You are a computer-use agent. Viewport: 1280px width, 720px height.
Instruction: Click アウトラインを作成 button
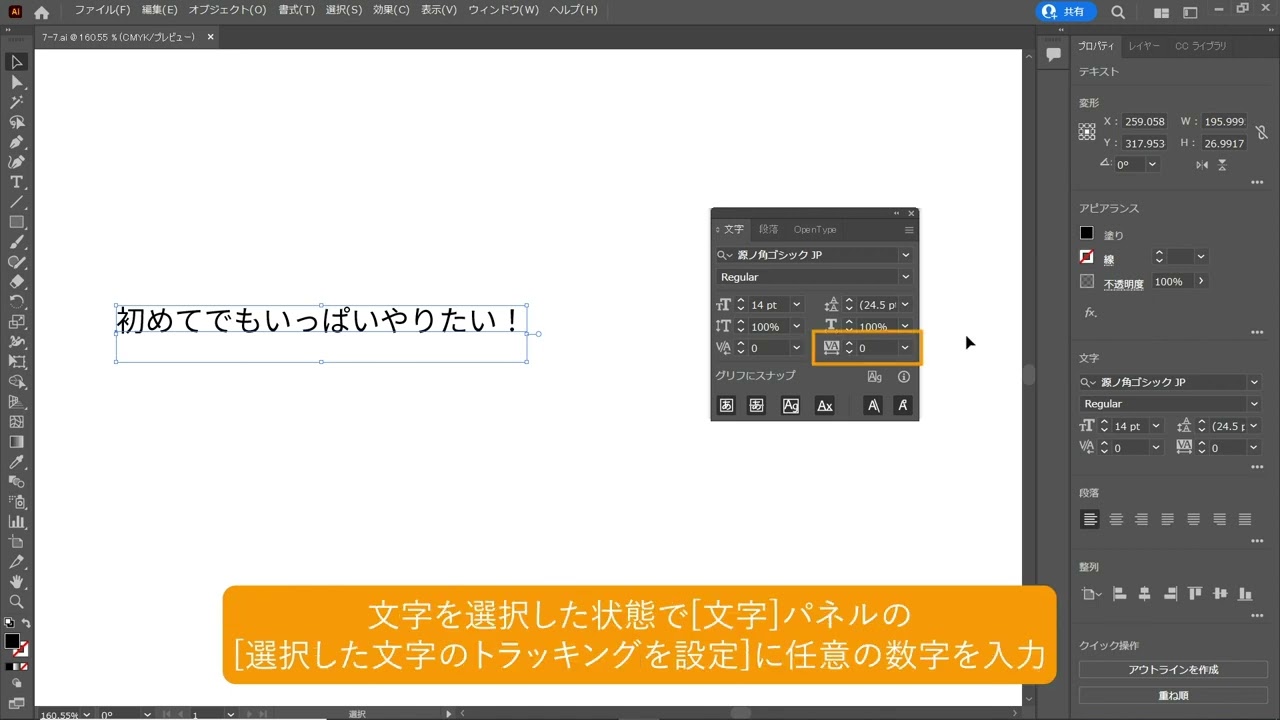click(1173, 670)
